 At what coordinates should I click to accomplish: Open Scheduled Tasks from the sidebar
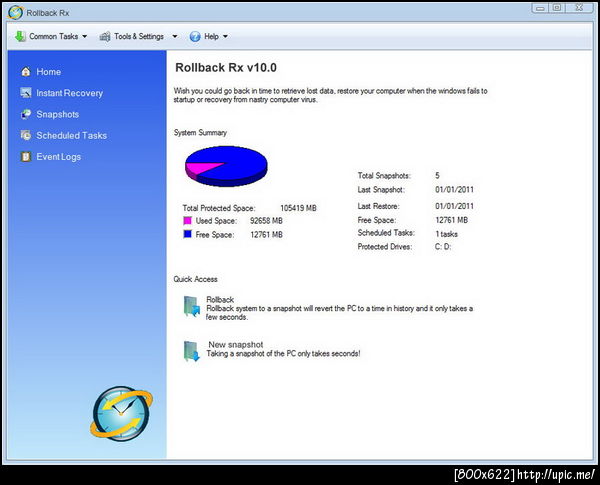pos(72,135)
